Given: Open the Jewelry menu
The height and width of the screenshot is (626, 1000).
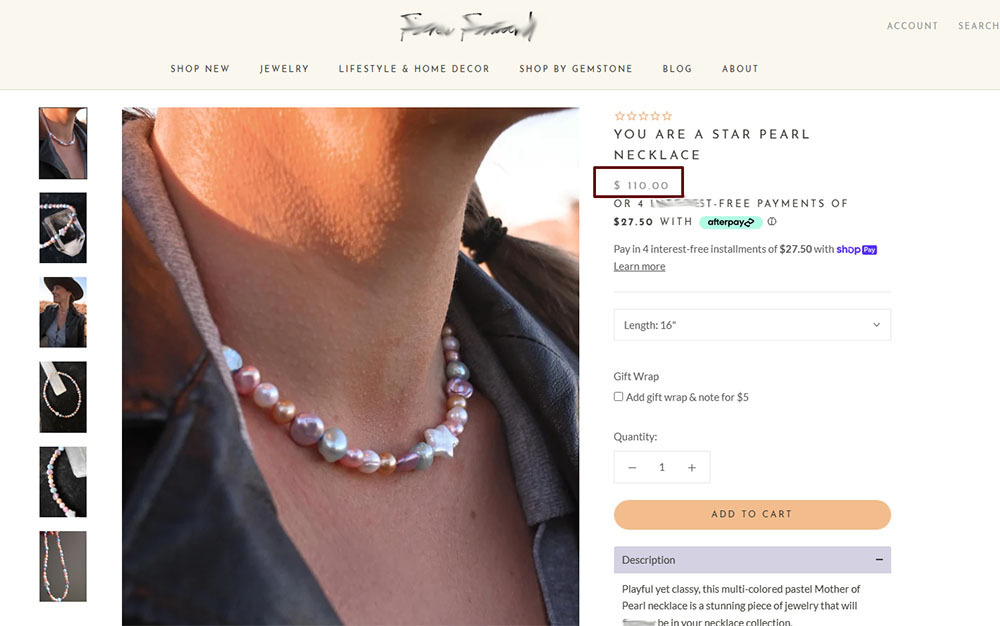Looking at the screenshot, I should (x=285, y=69).
